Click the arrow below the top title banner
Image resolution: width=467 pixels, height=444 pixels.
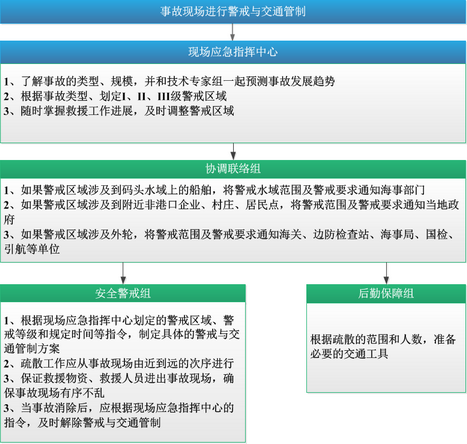tap(233, 32)
